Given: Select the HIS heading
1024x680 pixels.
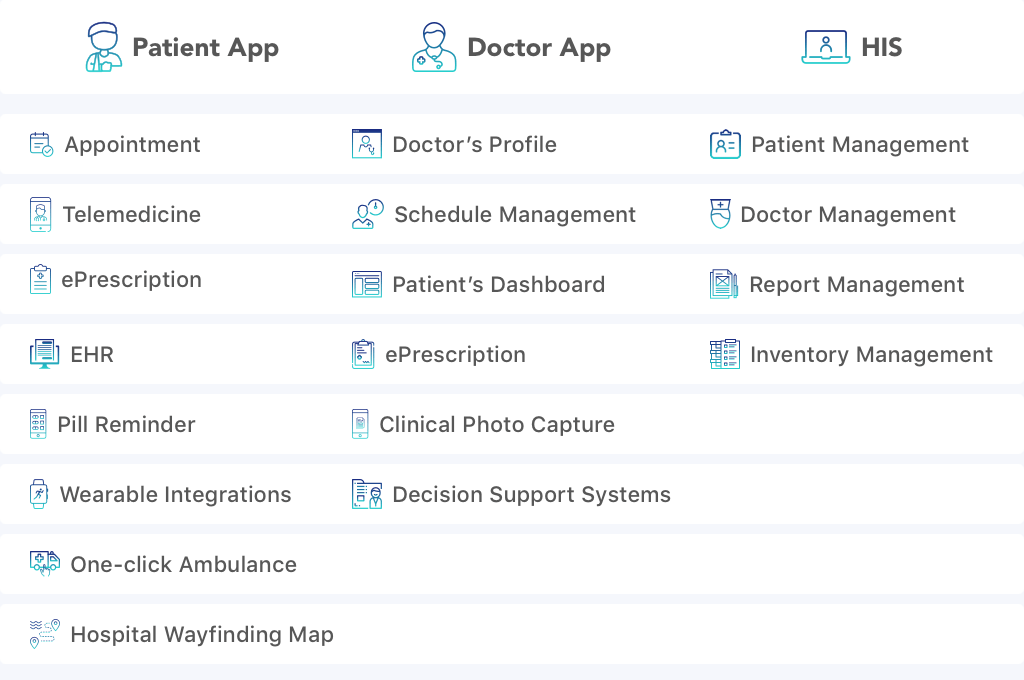Looking at the screenshot, I should [x=881, y=47].
